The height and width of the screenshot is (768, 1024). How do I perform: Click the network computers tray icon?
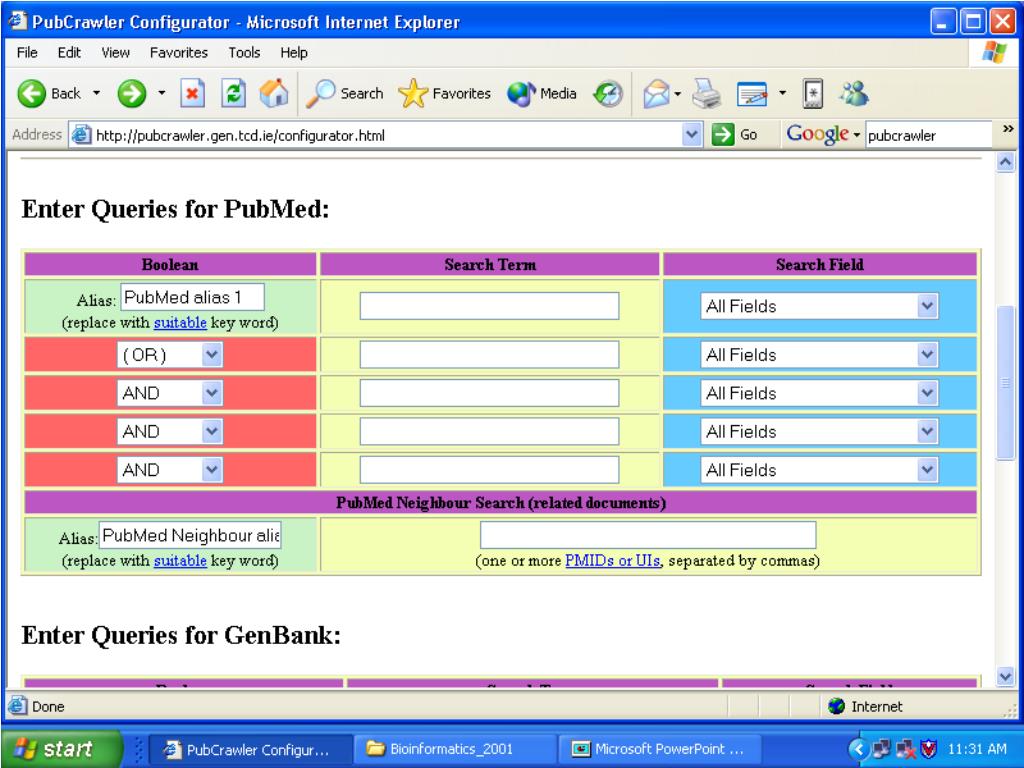click(x=882, y=749)
